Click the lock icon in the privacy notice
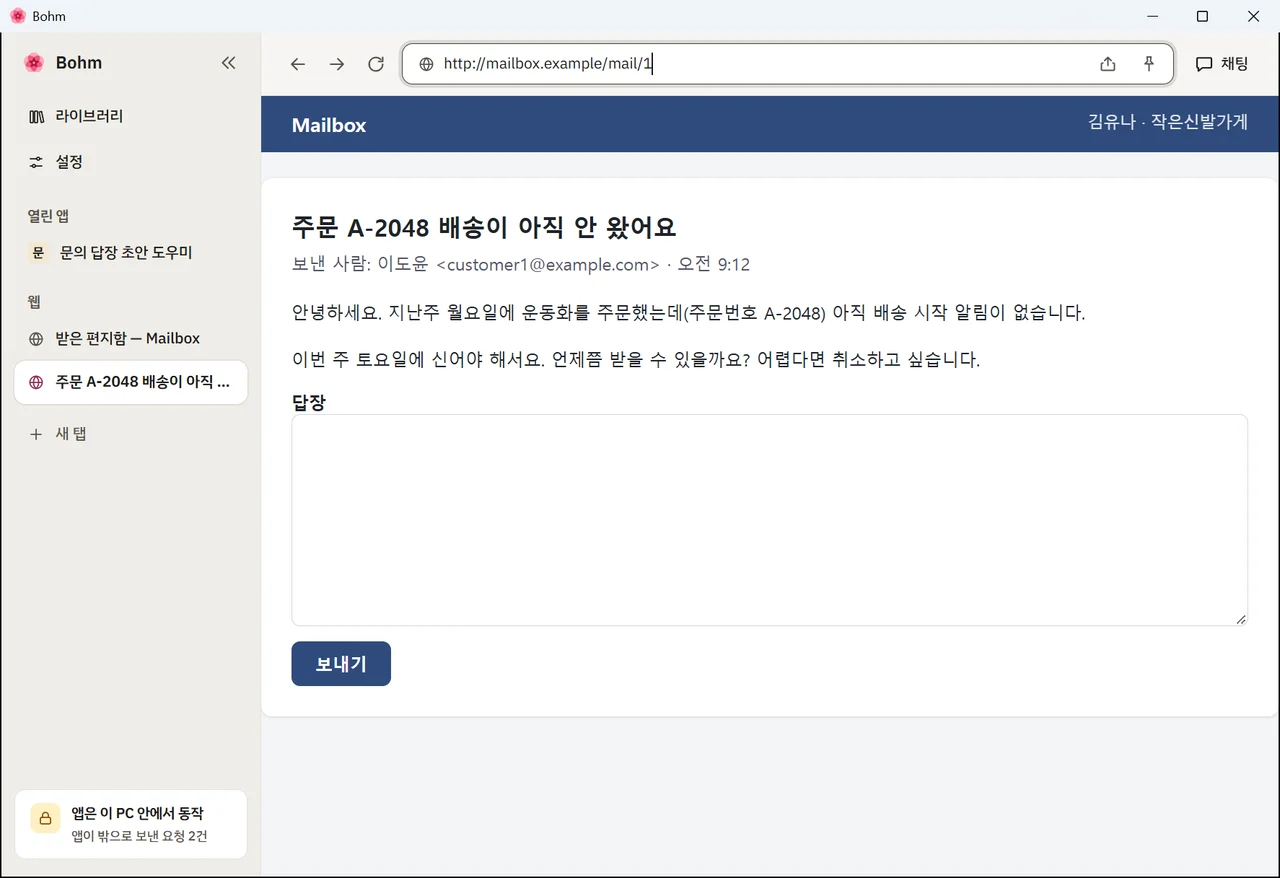 tap(45, 818)
